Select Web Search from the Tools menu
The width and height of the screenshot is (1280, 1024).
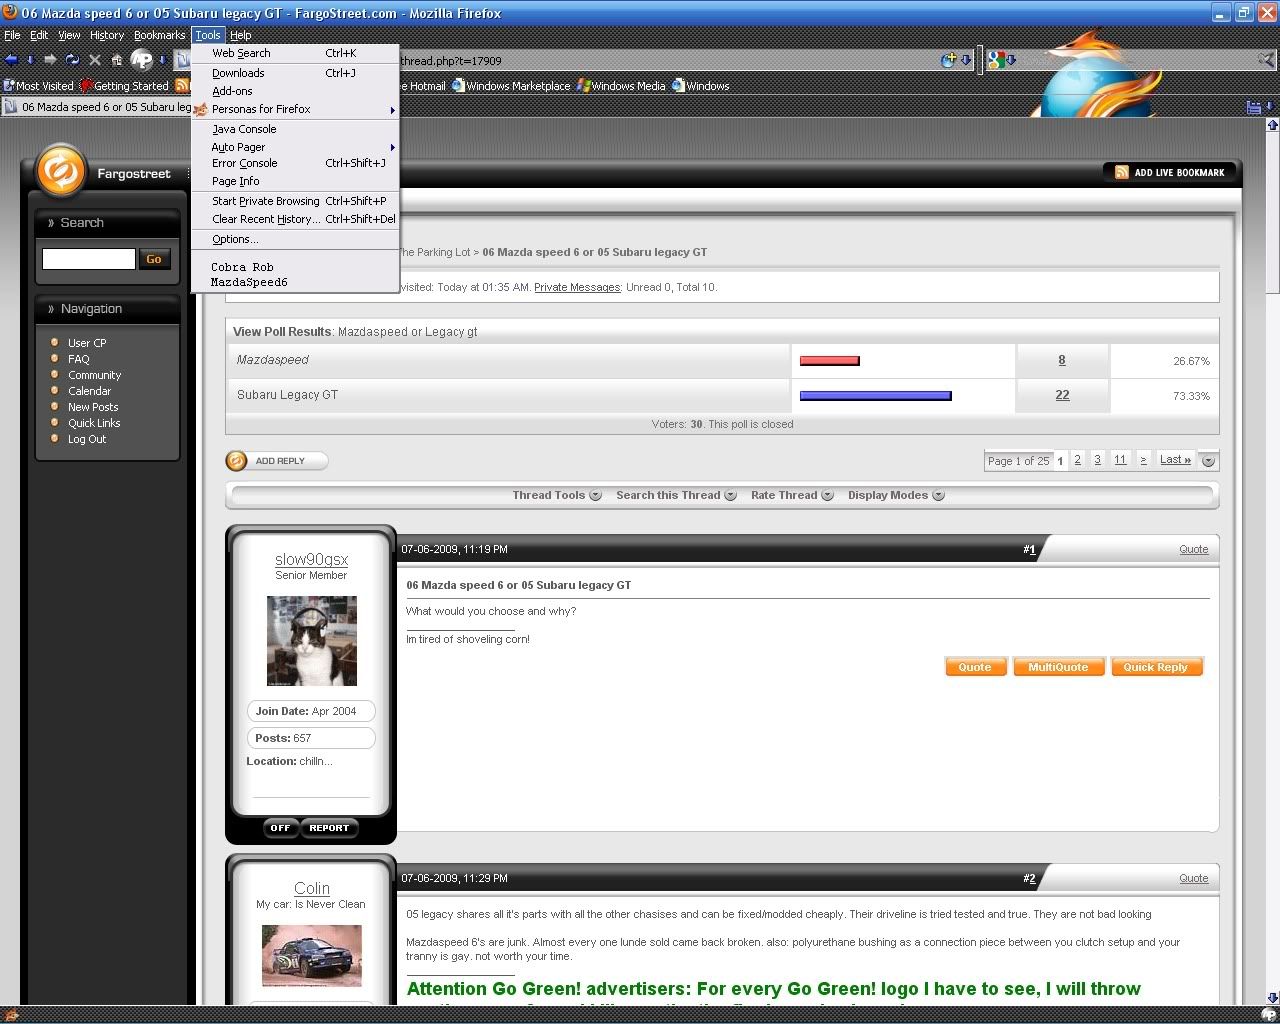pyautogui.click(x=295, y=53)
